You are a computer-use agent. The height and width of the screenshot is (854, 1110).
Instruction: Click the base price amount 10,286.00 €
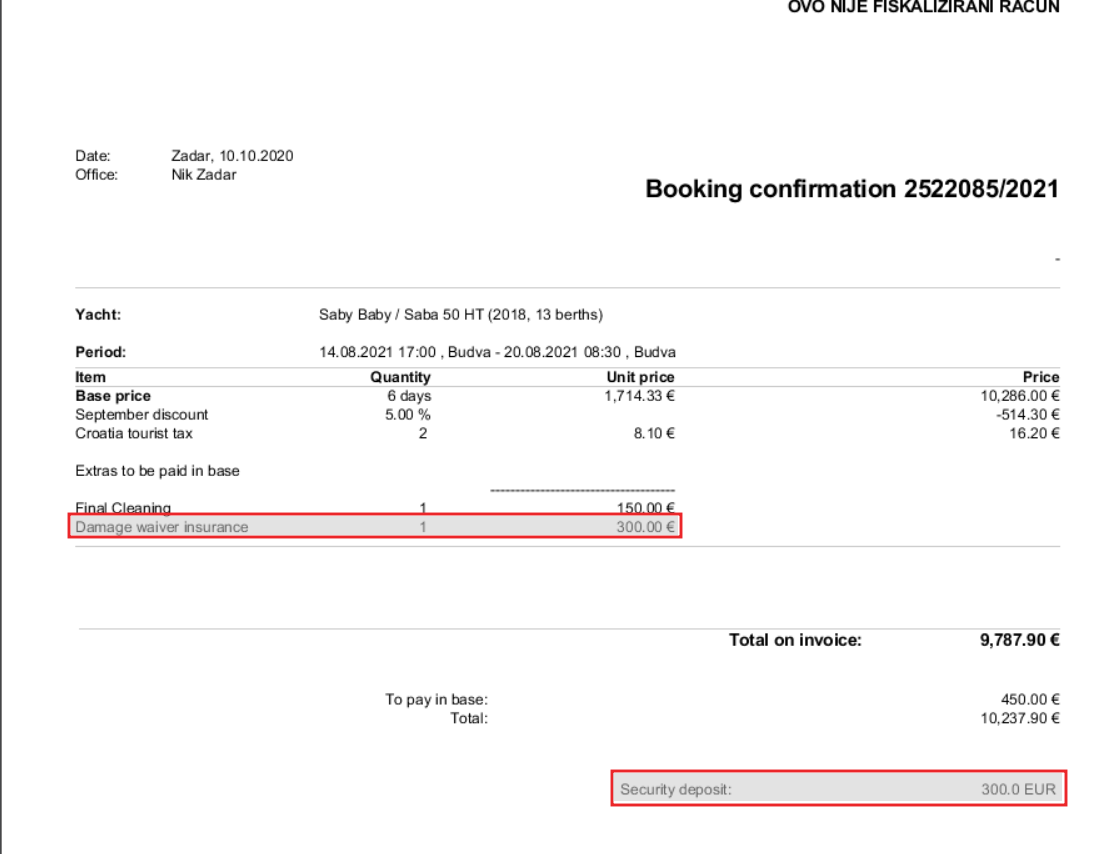1020,396
